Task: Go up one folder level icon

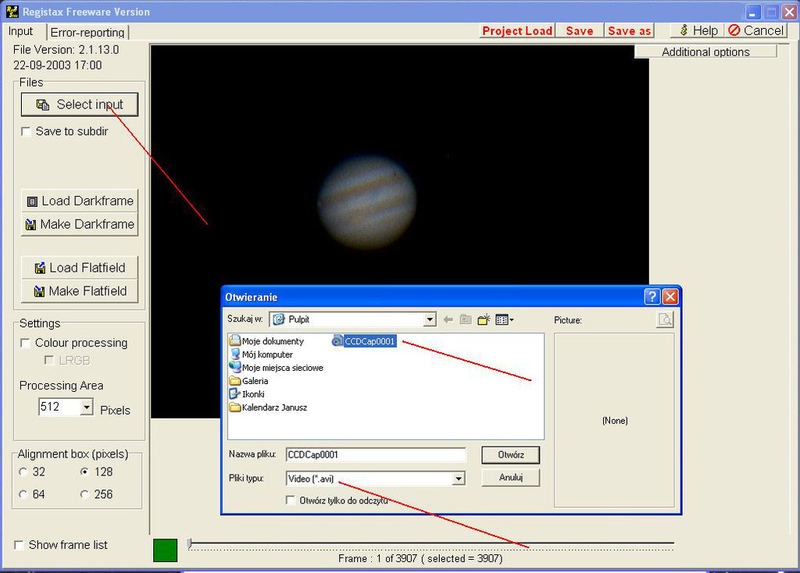Action: click(465, 320)
